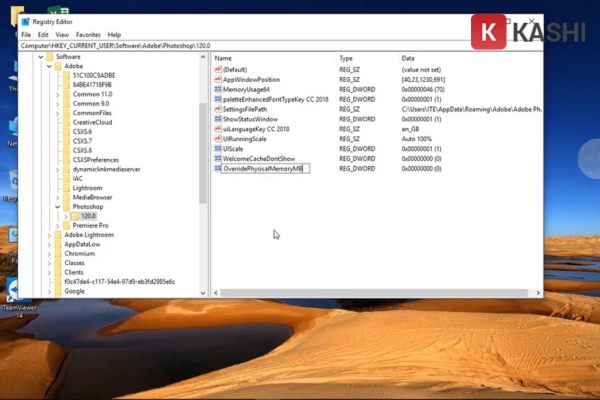The image size is (600, 400).
Task: Select the Chromium key in tree
Action: pyautogui.click(x=79, y=253)
